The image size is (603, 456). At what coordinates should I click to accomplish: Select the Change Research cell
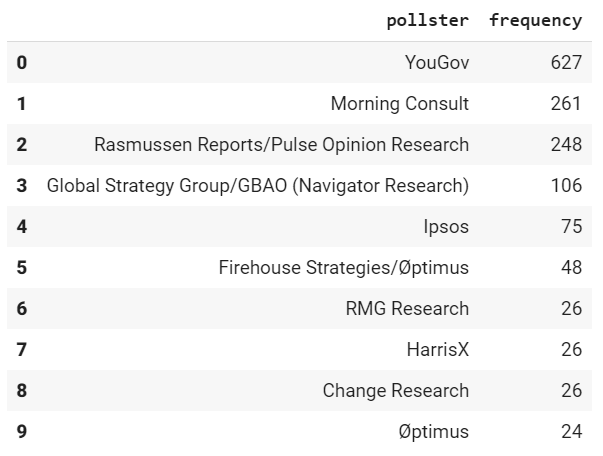coord(396,391)
